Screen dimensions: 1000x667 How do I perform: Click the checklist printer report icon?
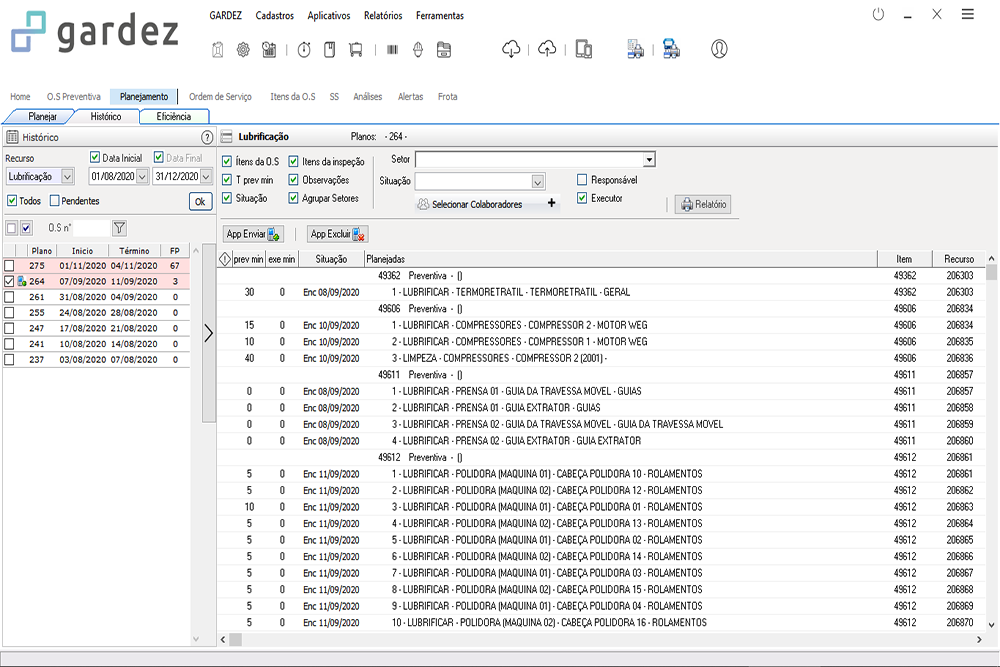tap(635, 49)
